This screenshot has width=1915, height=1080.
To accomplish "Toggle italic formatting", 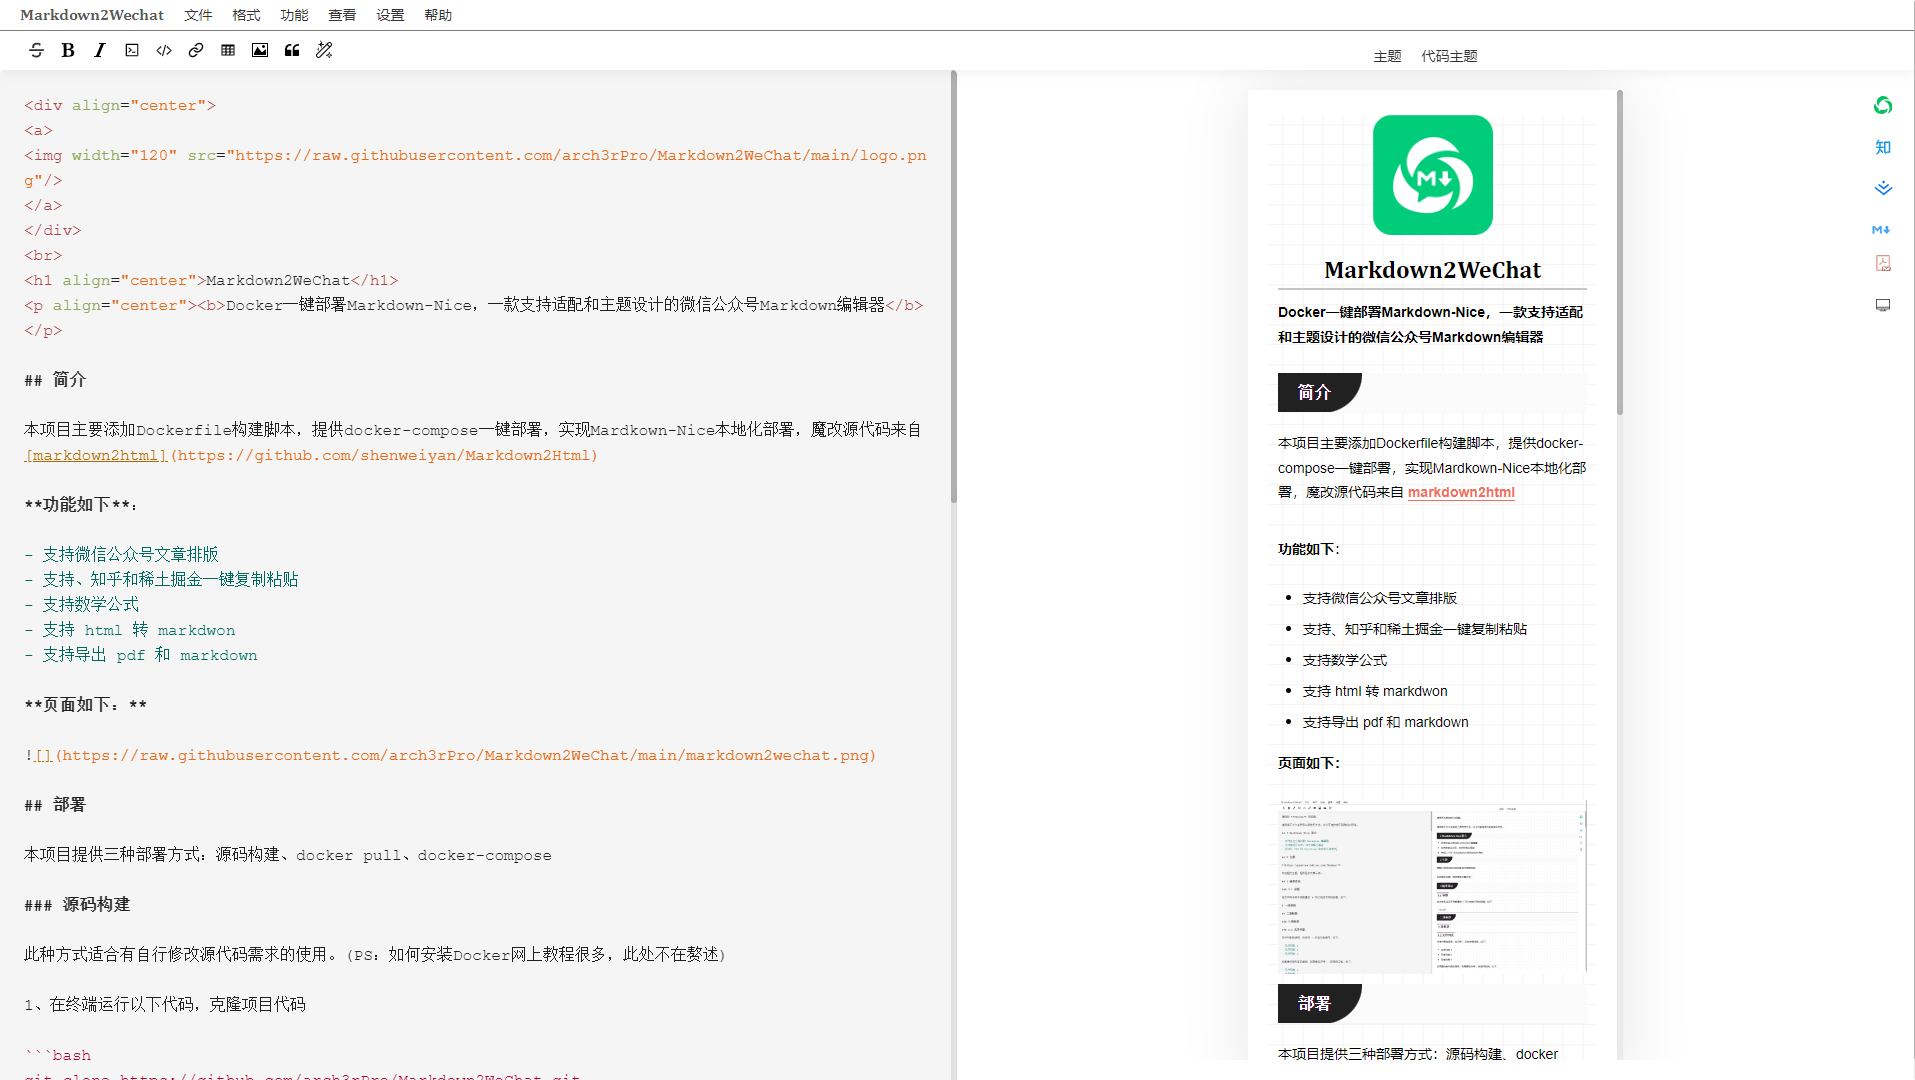I will pos(100,50).
